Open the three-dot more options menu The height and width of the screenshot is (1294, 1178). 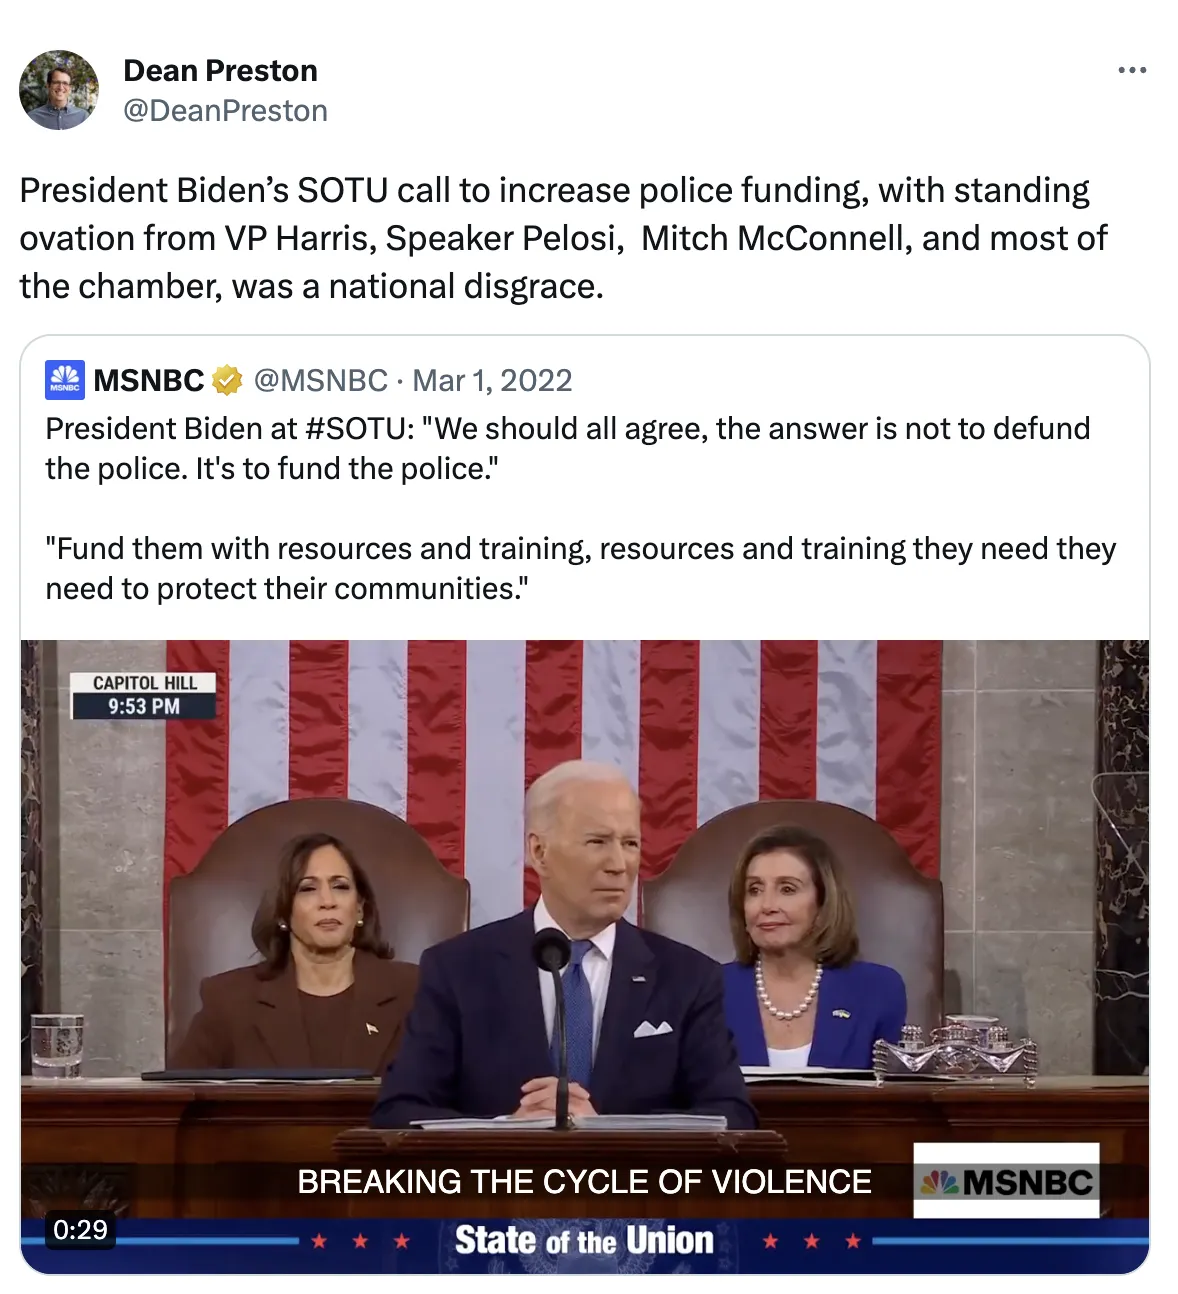coord(1131,70)
